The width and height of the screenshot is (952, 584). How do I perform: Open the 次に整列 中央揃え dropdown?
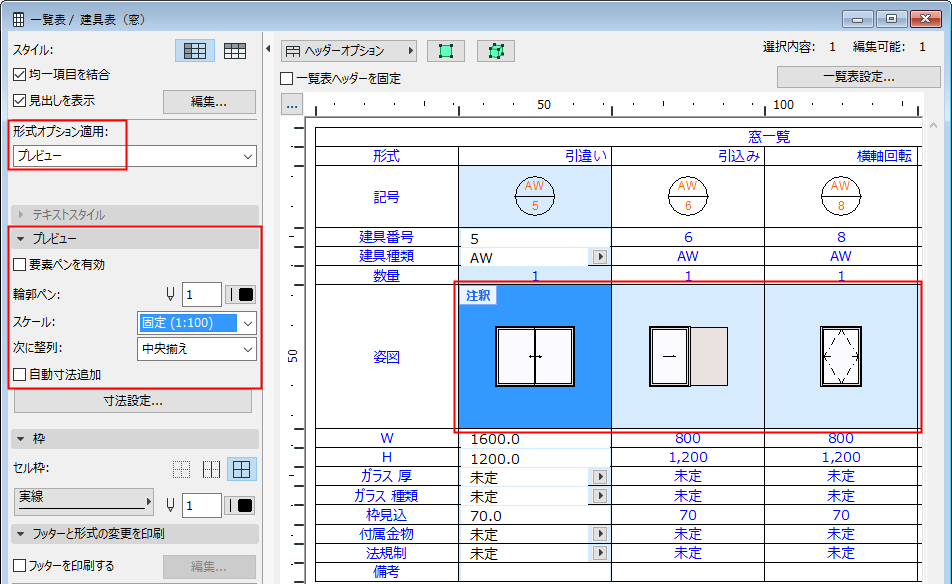(197, 349)
